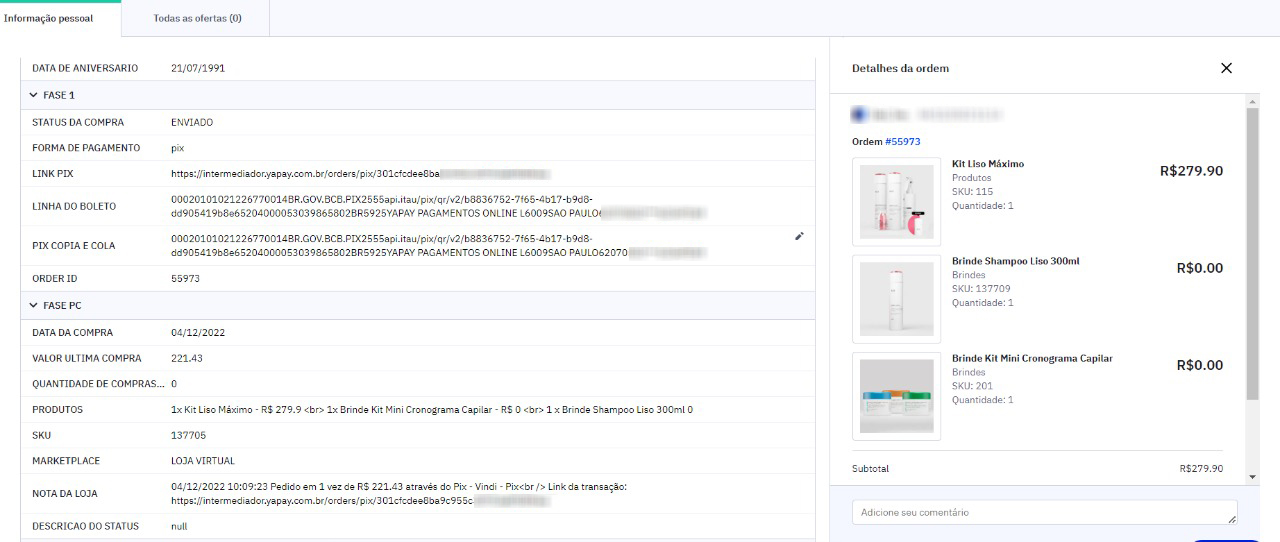
Task: Open order link #55973
Action: coord(902,142)
